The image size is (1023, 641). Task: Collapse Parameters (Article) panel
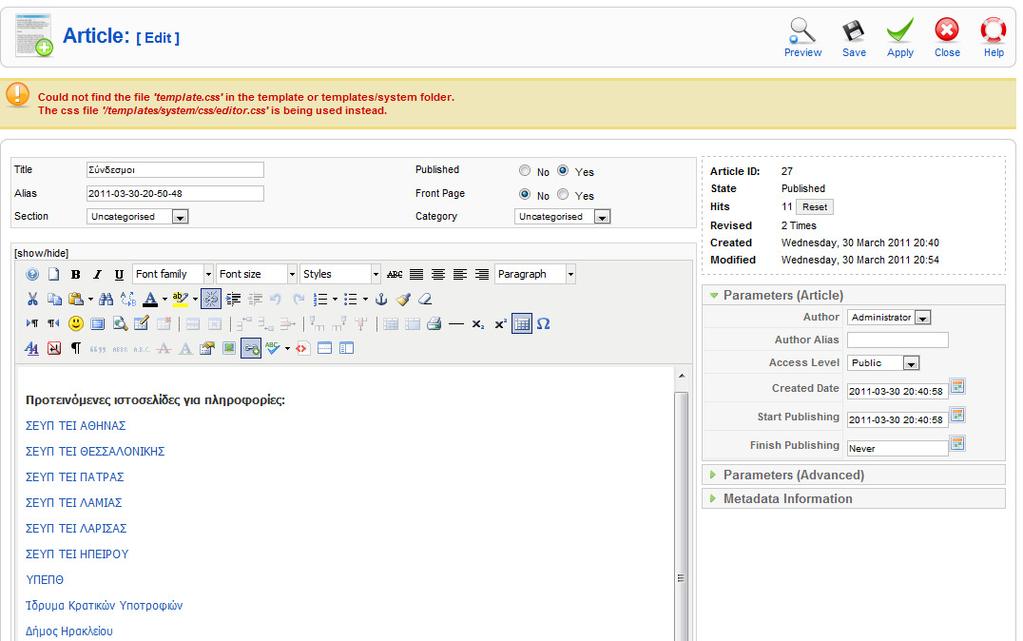tap(853, 295)
